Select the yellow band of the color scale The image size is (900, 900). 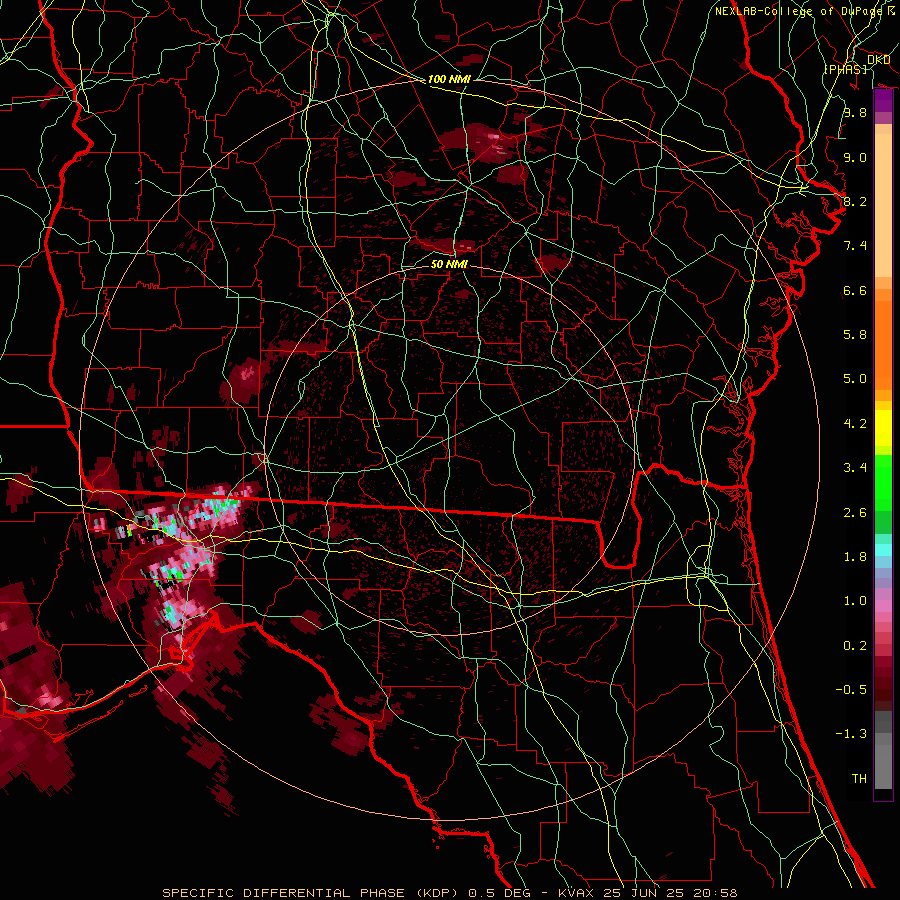pos(883,428)
